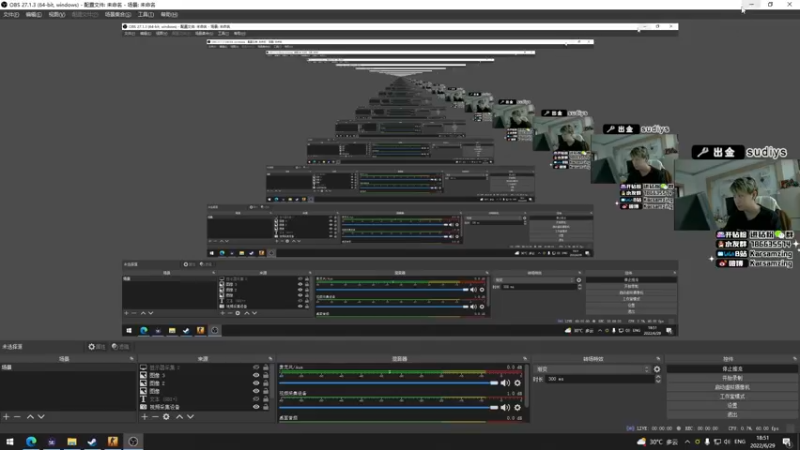Open the 视图 menu

point(57,15)
